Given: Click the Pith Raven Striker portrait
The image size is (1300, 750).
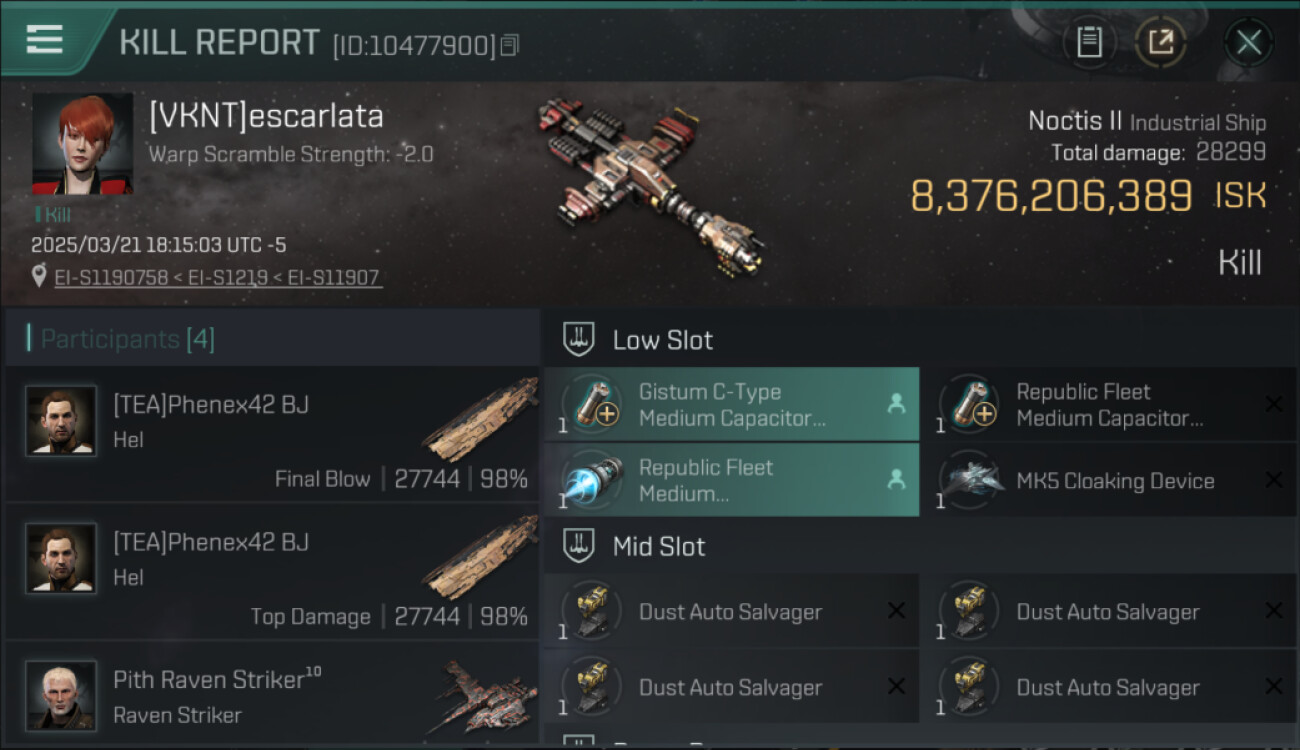Looking at the screenshot, I should 61,695.
